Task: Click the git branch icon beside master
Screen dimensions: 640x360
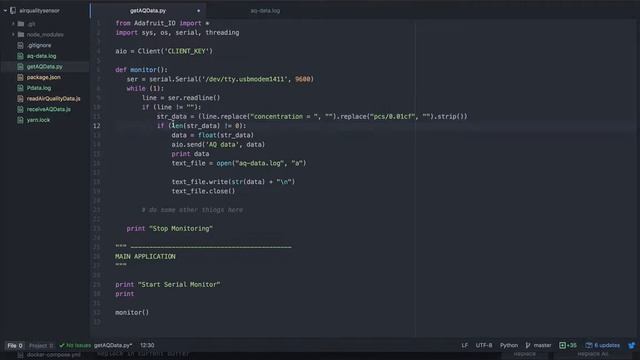Action: pyautogui.click(x=528, y=345)
